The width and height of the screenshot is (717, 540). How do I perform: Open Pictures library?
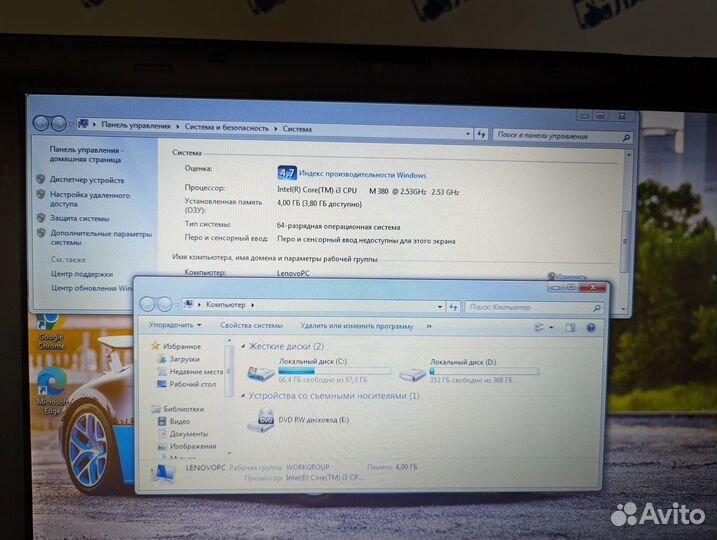point(193,446)
